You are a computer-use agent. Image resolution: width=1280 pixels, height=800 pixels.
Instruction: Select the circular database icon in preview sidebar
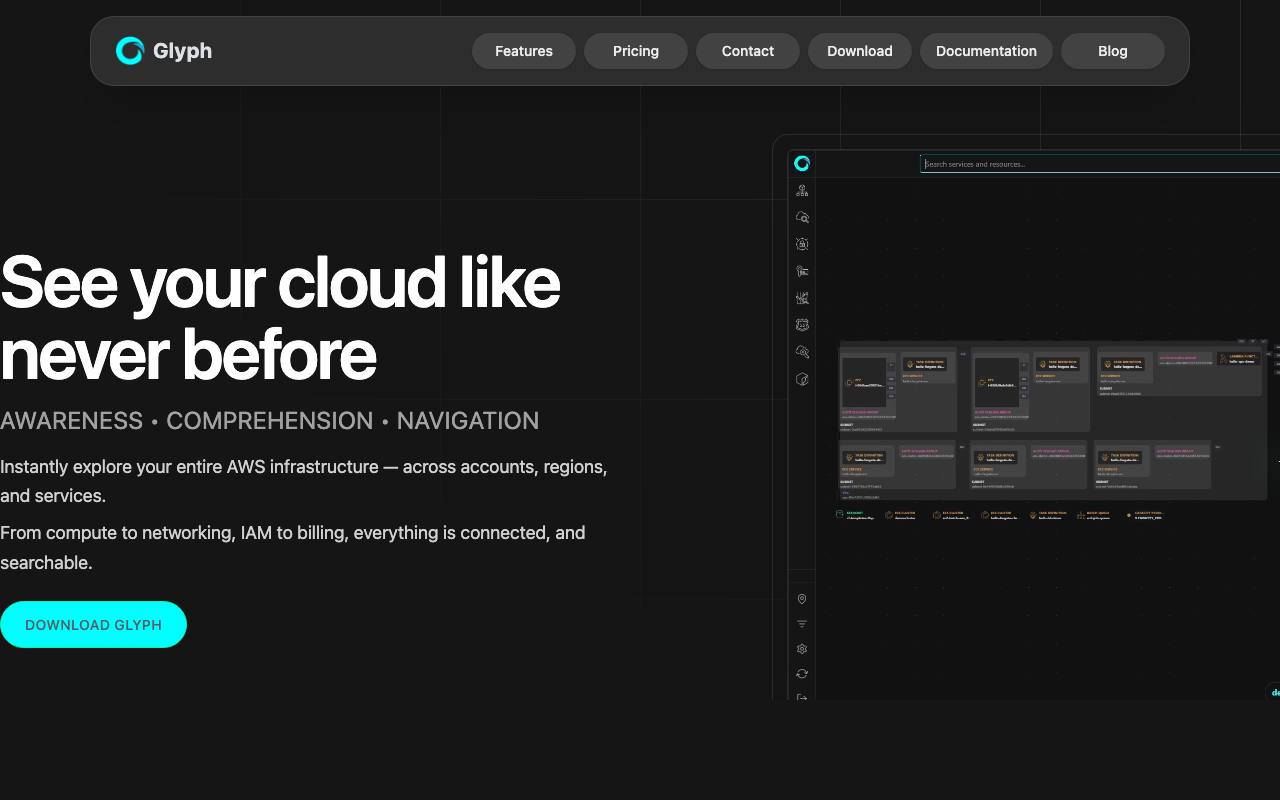click(802, 244)
